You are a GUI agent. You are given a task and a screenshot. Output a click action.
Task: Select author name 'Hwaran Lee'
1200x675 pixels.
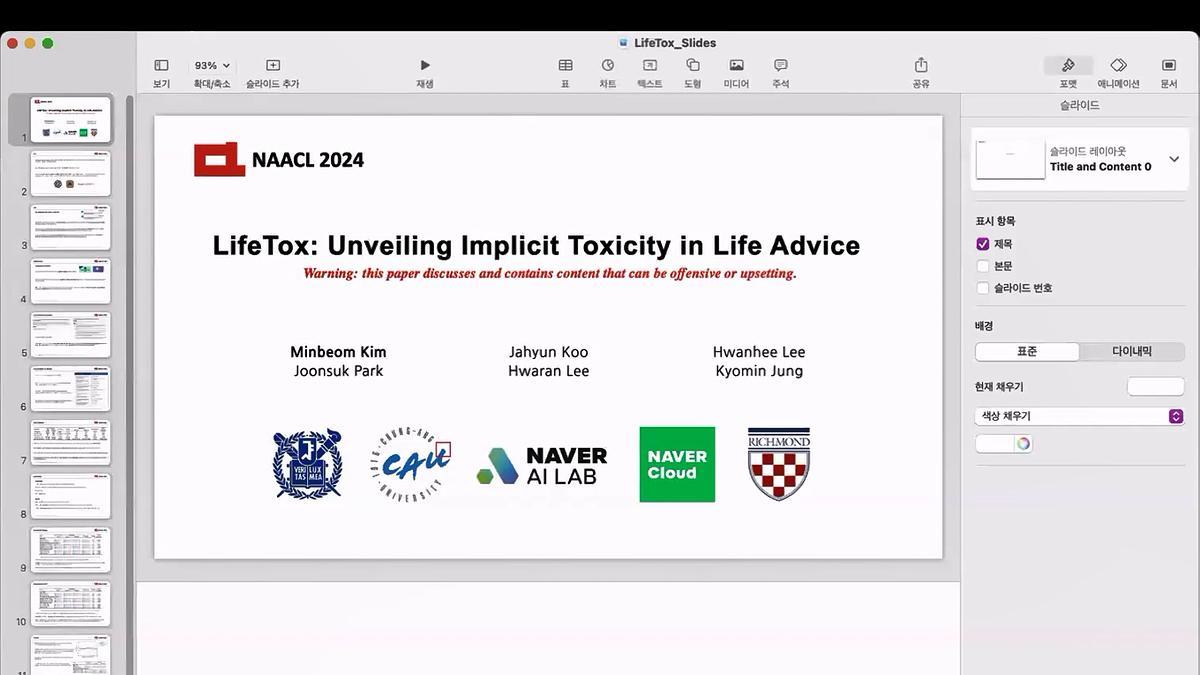(x=548, y=371)
